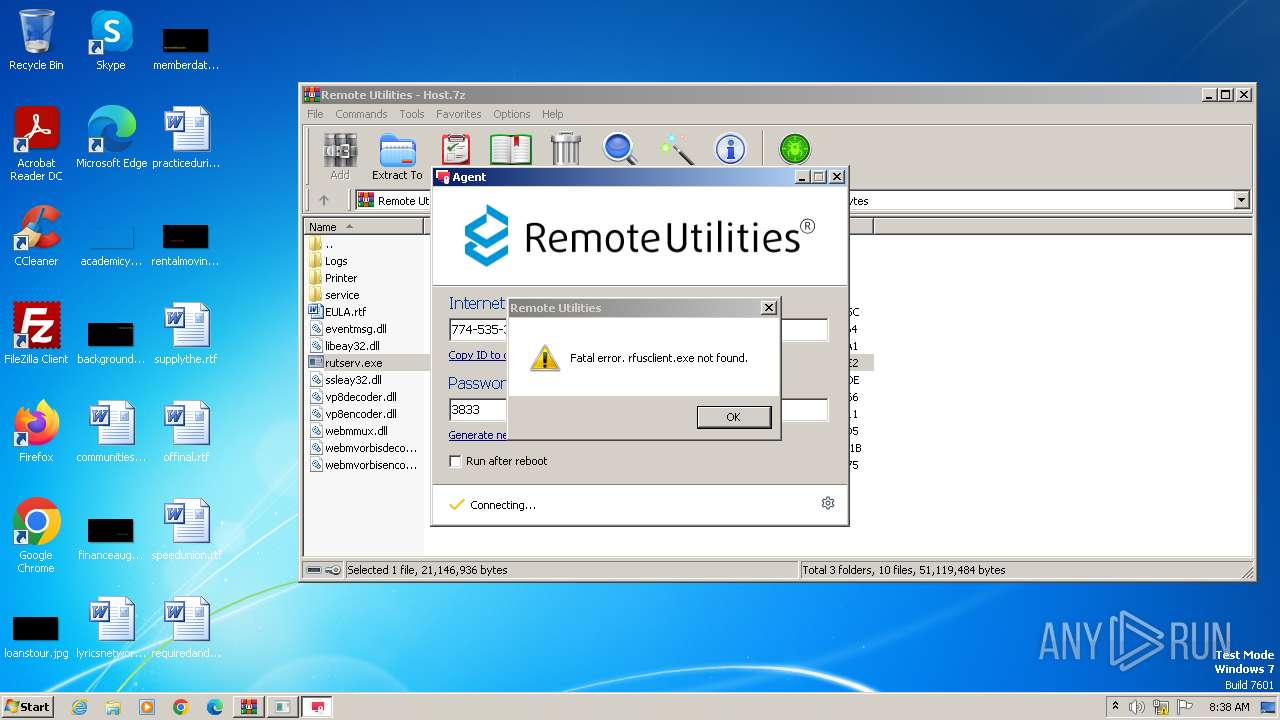1280x720 pixels.
Task: Select the FileZilla Client desktop icon
Action: click(36, 334)
